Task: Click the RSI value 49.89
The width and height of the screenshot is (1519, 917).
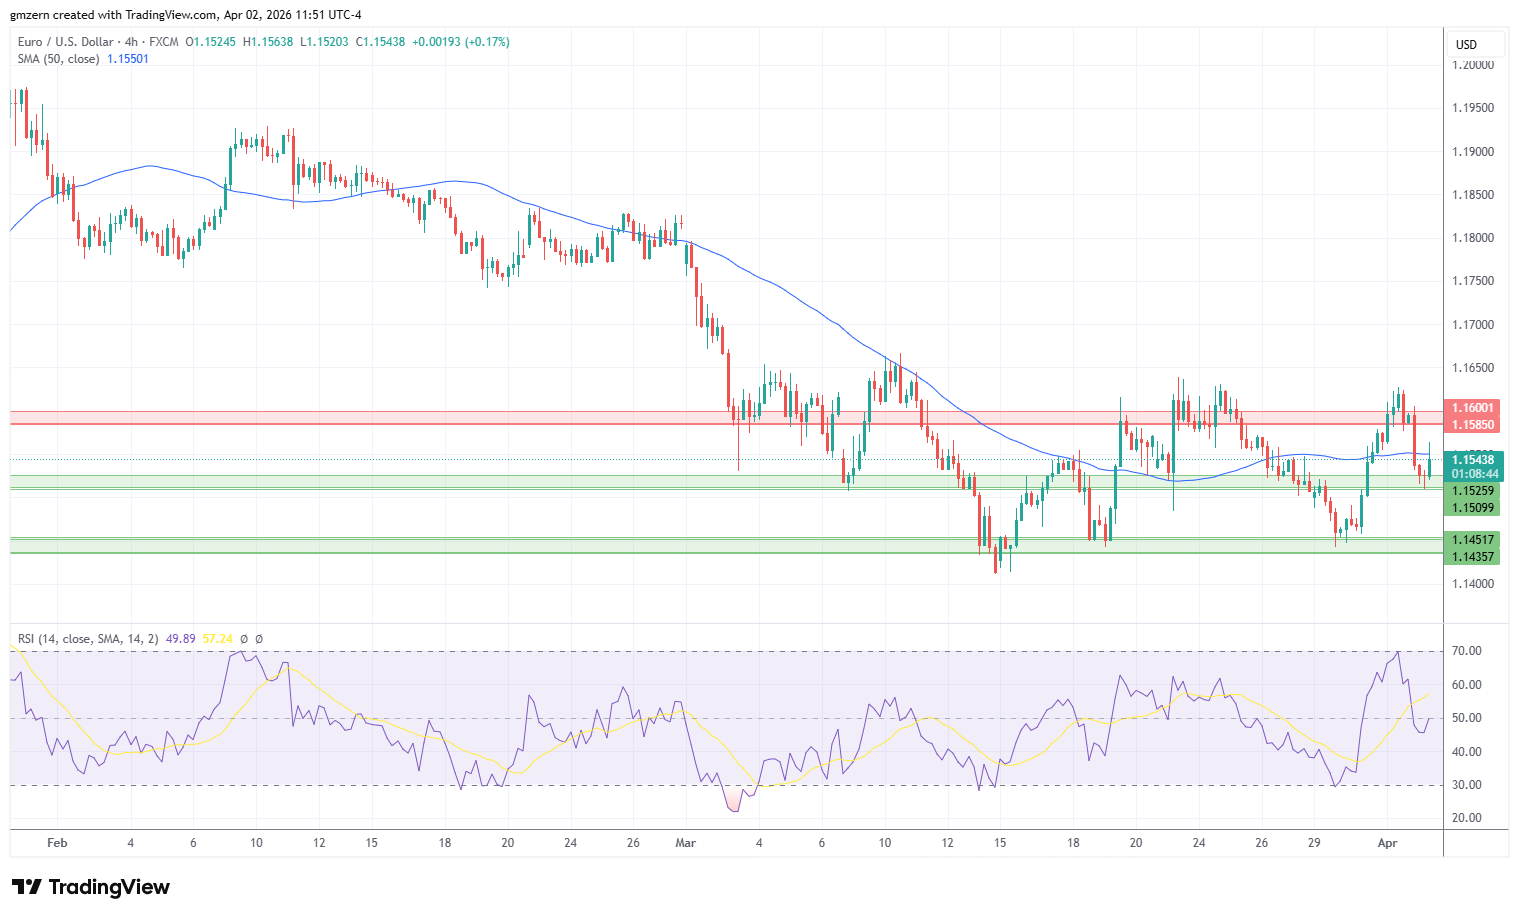Action: (x=180, y=638)
